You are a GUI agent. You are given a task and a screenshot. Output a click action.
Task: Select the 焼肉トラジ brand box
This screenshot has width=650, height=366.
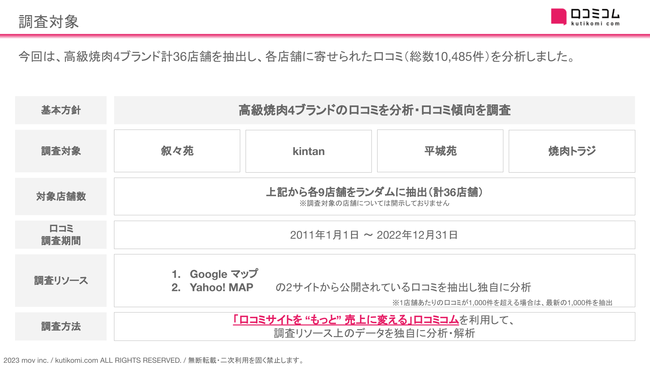coord(572,151)
